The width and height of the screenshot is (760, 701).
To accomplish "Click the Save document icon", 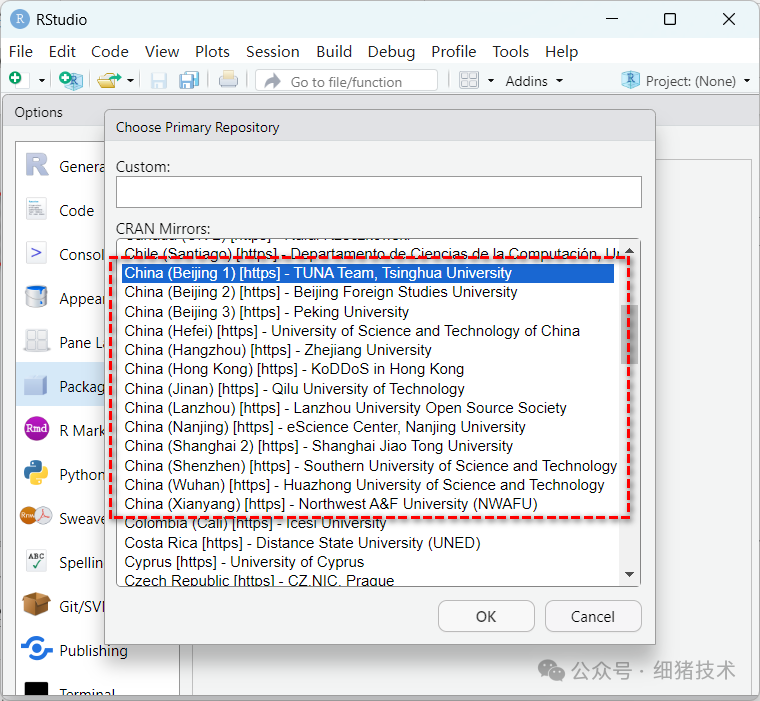I will coord(158,80).
